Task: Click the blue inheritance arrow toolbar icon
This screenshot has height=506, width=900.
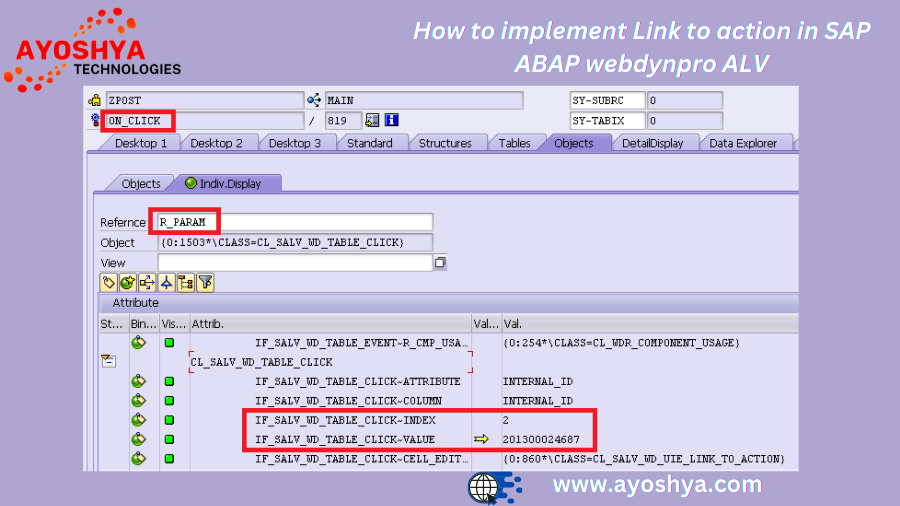Action: click(x=166, y=282)
